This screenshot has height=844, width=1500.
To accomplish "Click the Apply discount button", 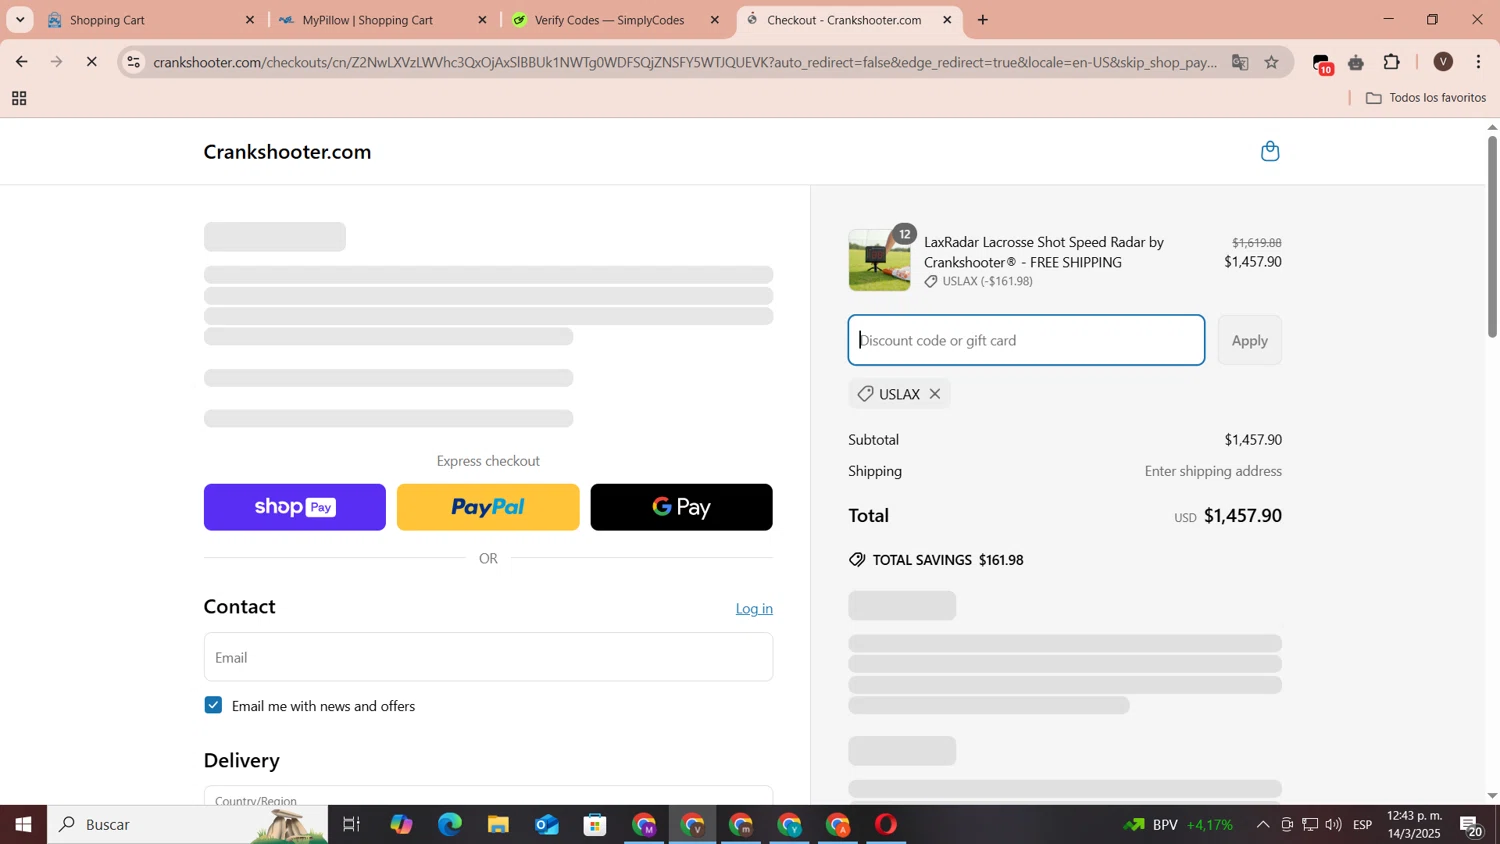I will click(x=1249, y=341).
